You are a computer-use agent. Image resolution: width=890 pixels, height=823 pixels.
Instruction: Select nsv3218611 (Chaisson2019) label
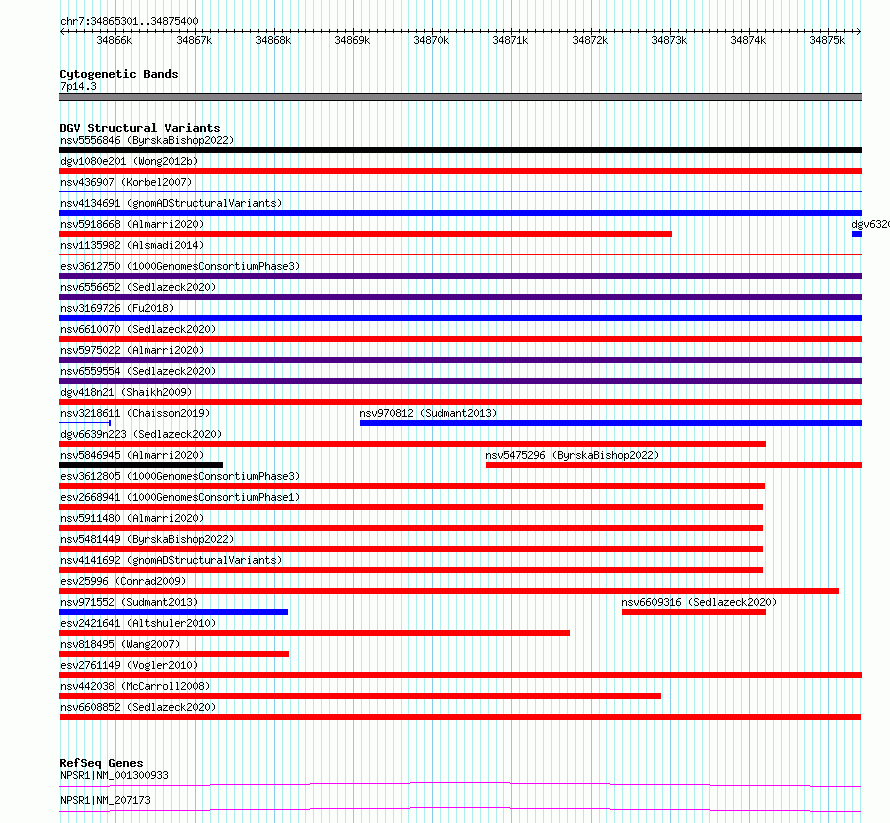point(135,413)
